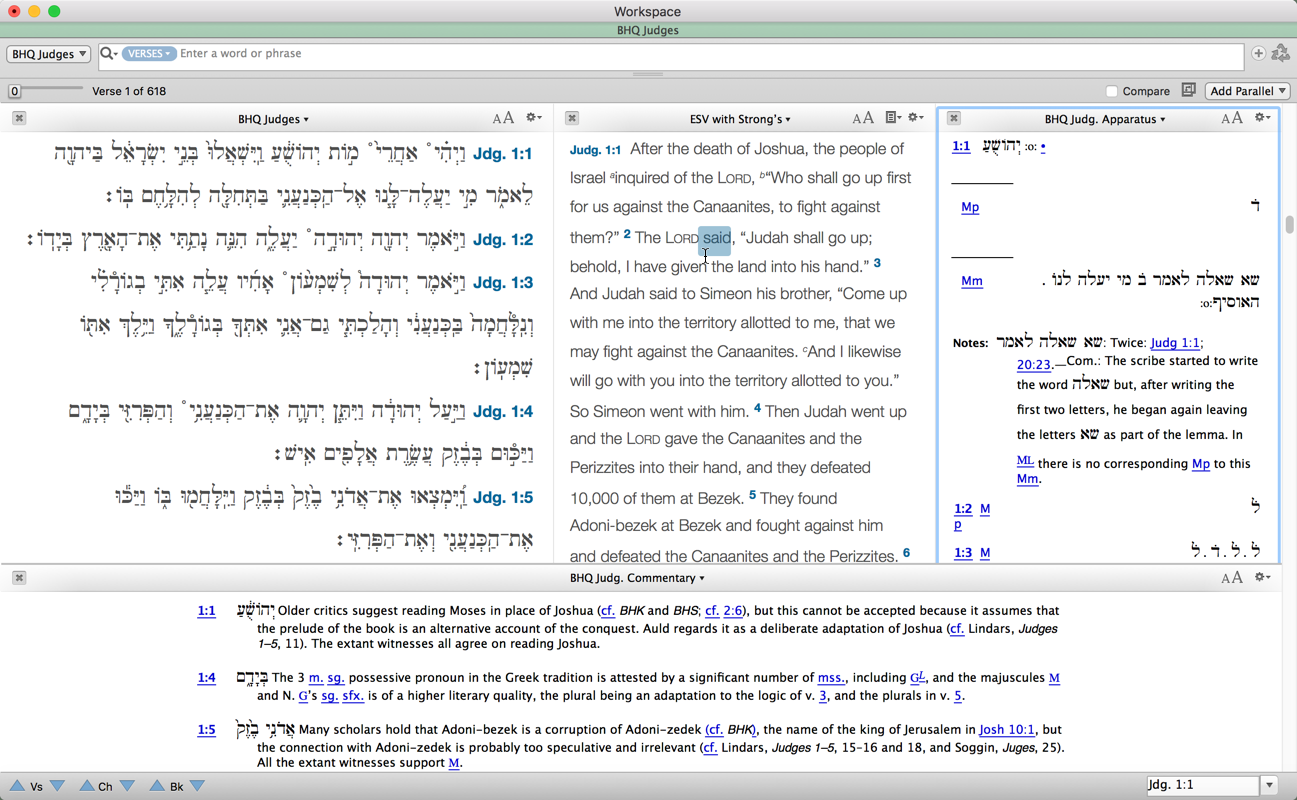Click the 1:1 link in Commentary pane
The width and height of the screenshot is (1297, 800).
(x=206, y=611)
